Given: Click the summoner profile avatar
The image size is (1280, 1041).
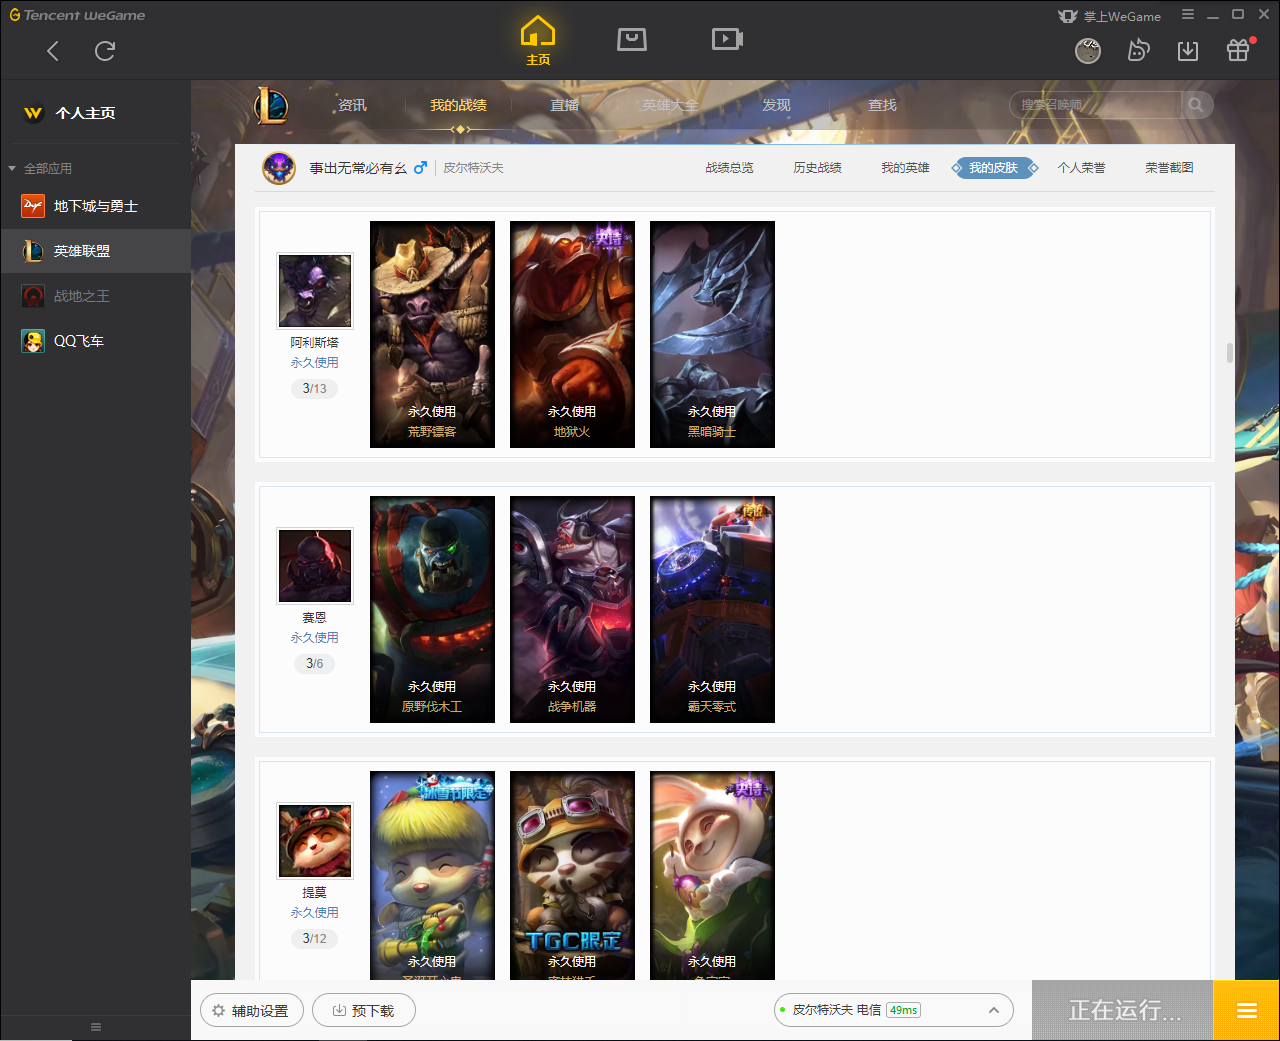Looking at the screenshot, I should point(279,168).
